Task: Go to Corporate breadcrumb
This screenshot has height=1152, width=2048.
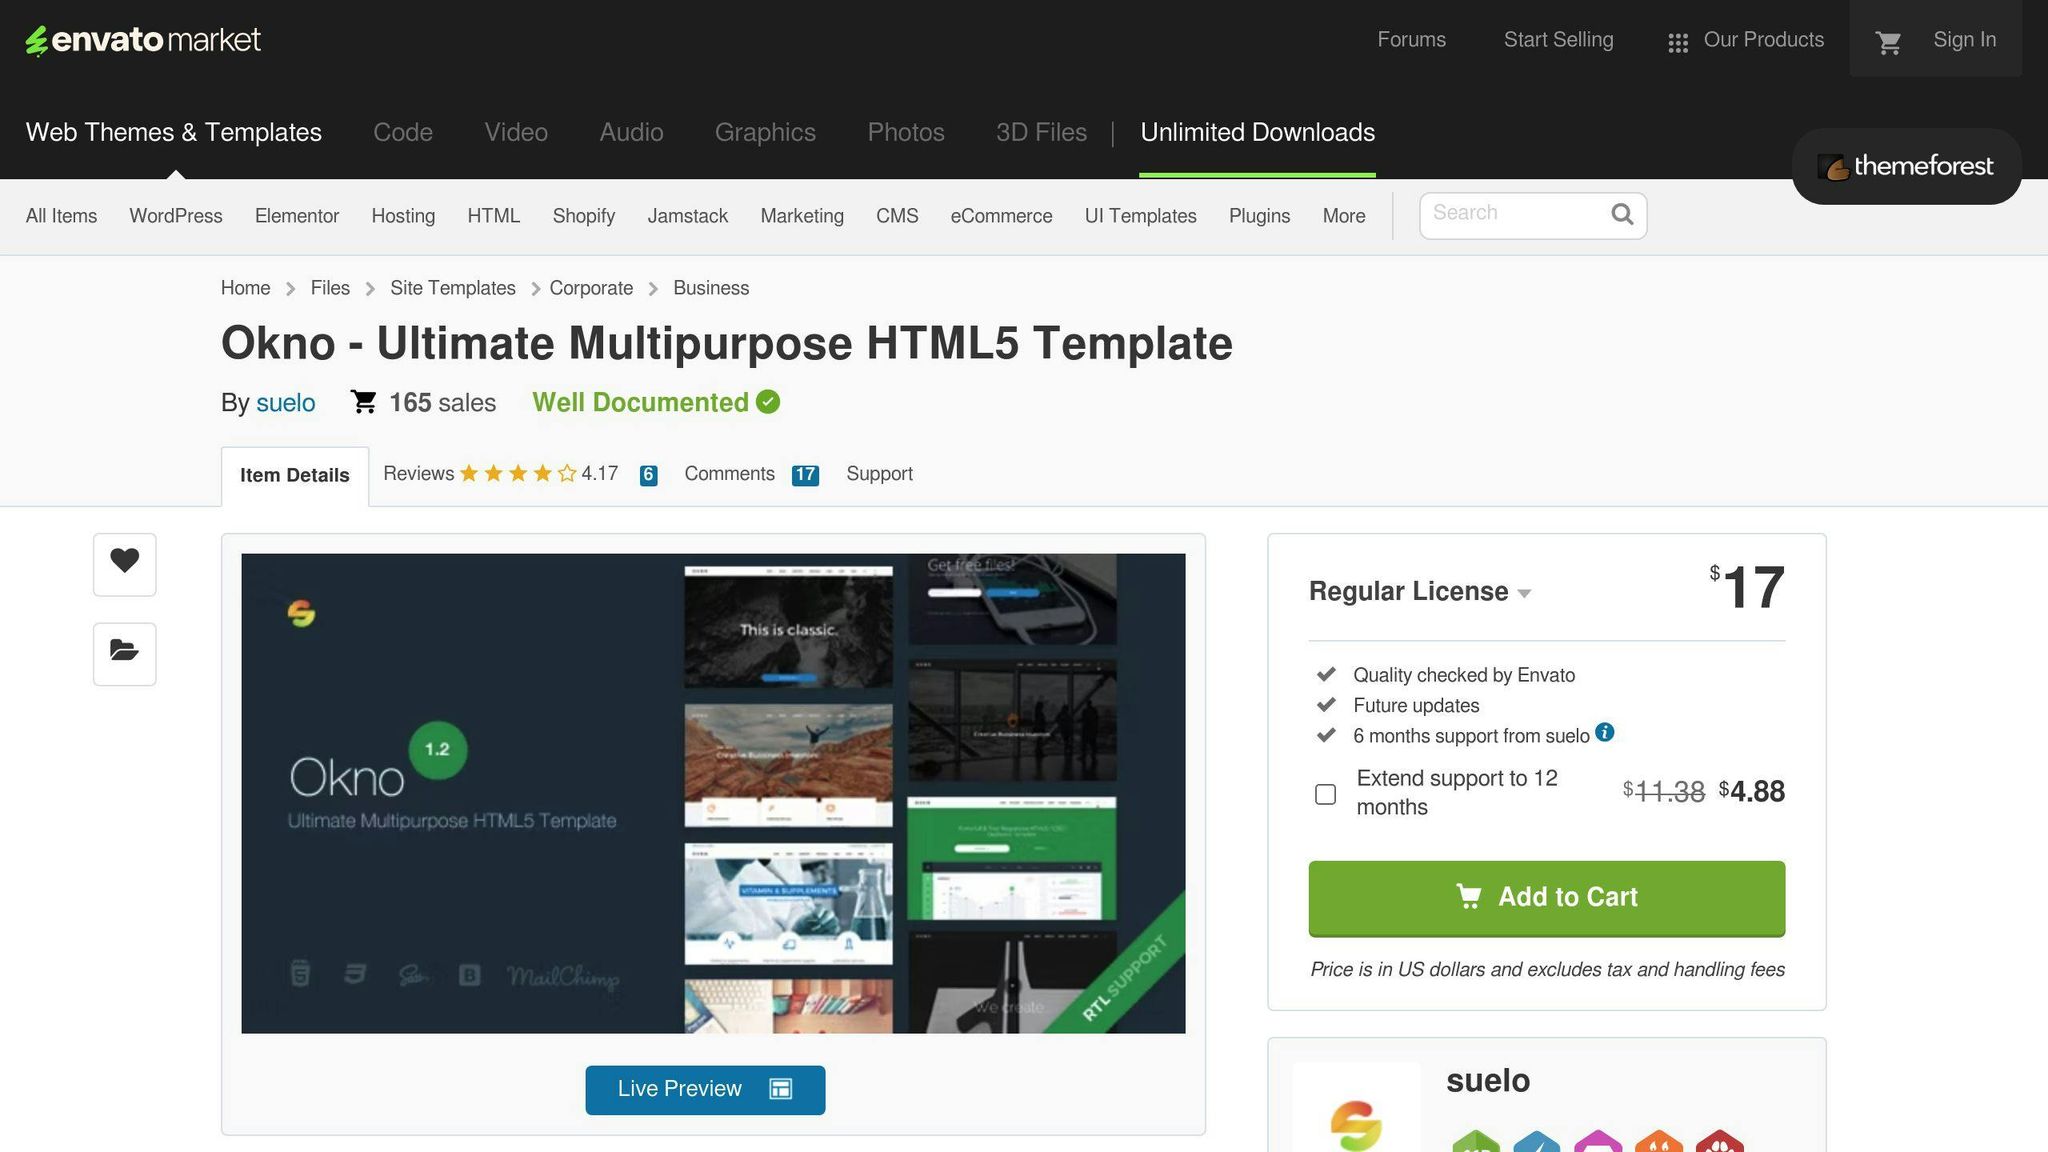Action: point(591,288)
